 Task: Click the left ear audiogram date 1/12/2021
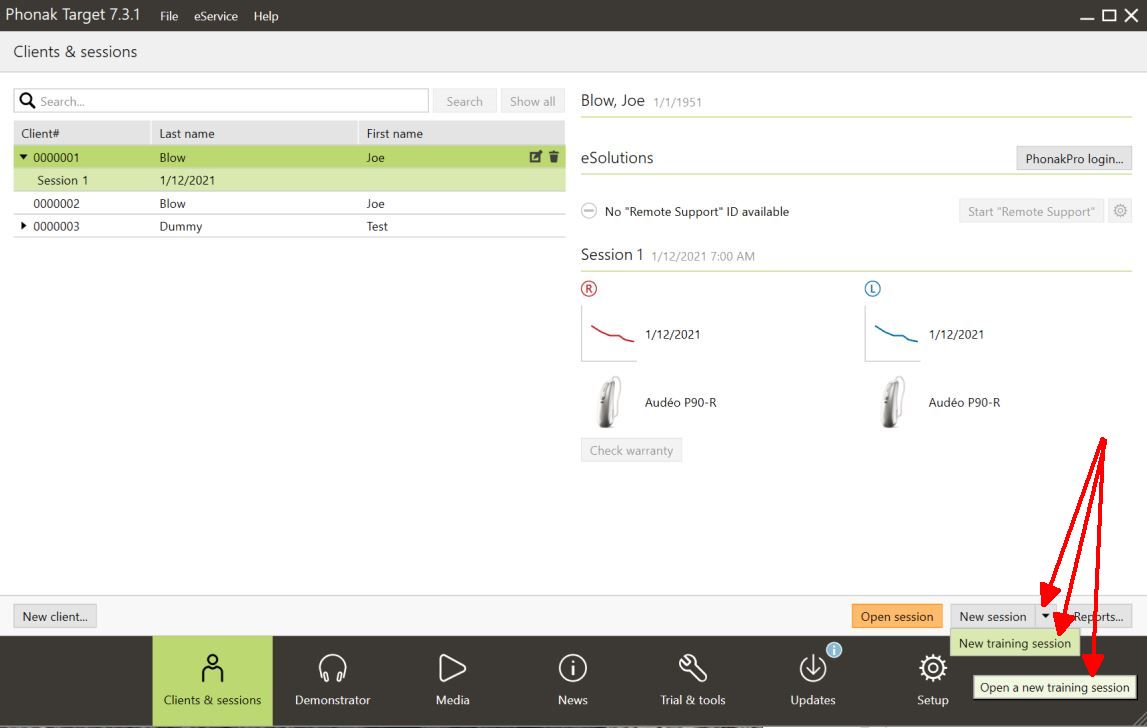click(956, 334)
